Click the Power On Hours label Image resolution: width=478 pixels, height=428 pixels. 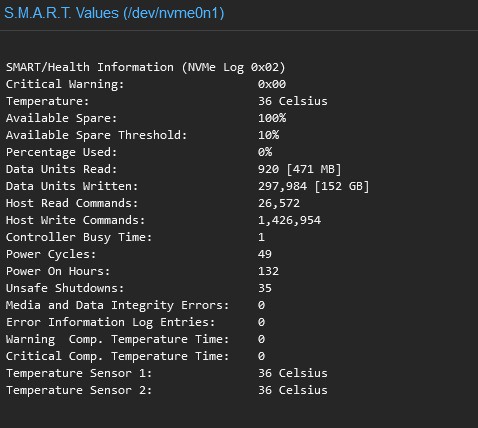58,271
